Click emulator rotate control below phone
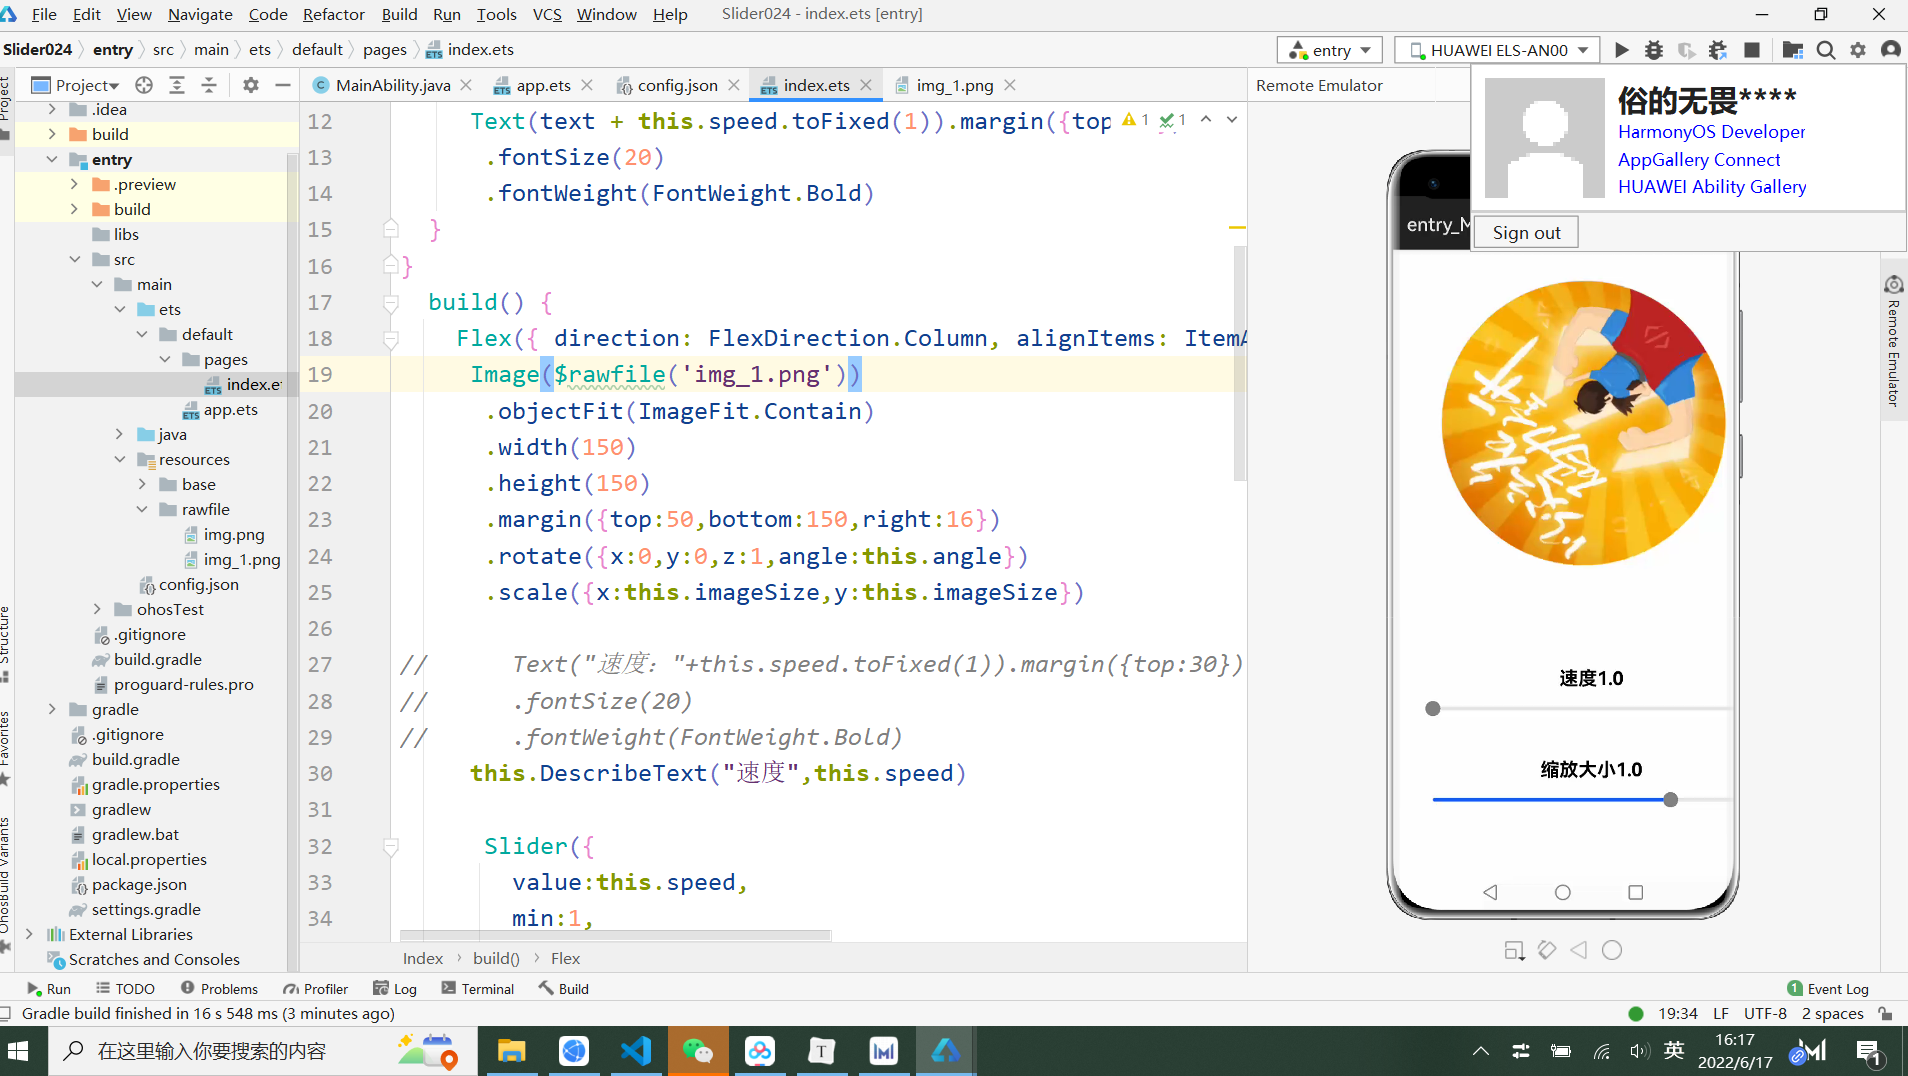 pyautogui.click(x=1547, y=950)
